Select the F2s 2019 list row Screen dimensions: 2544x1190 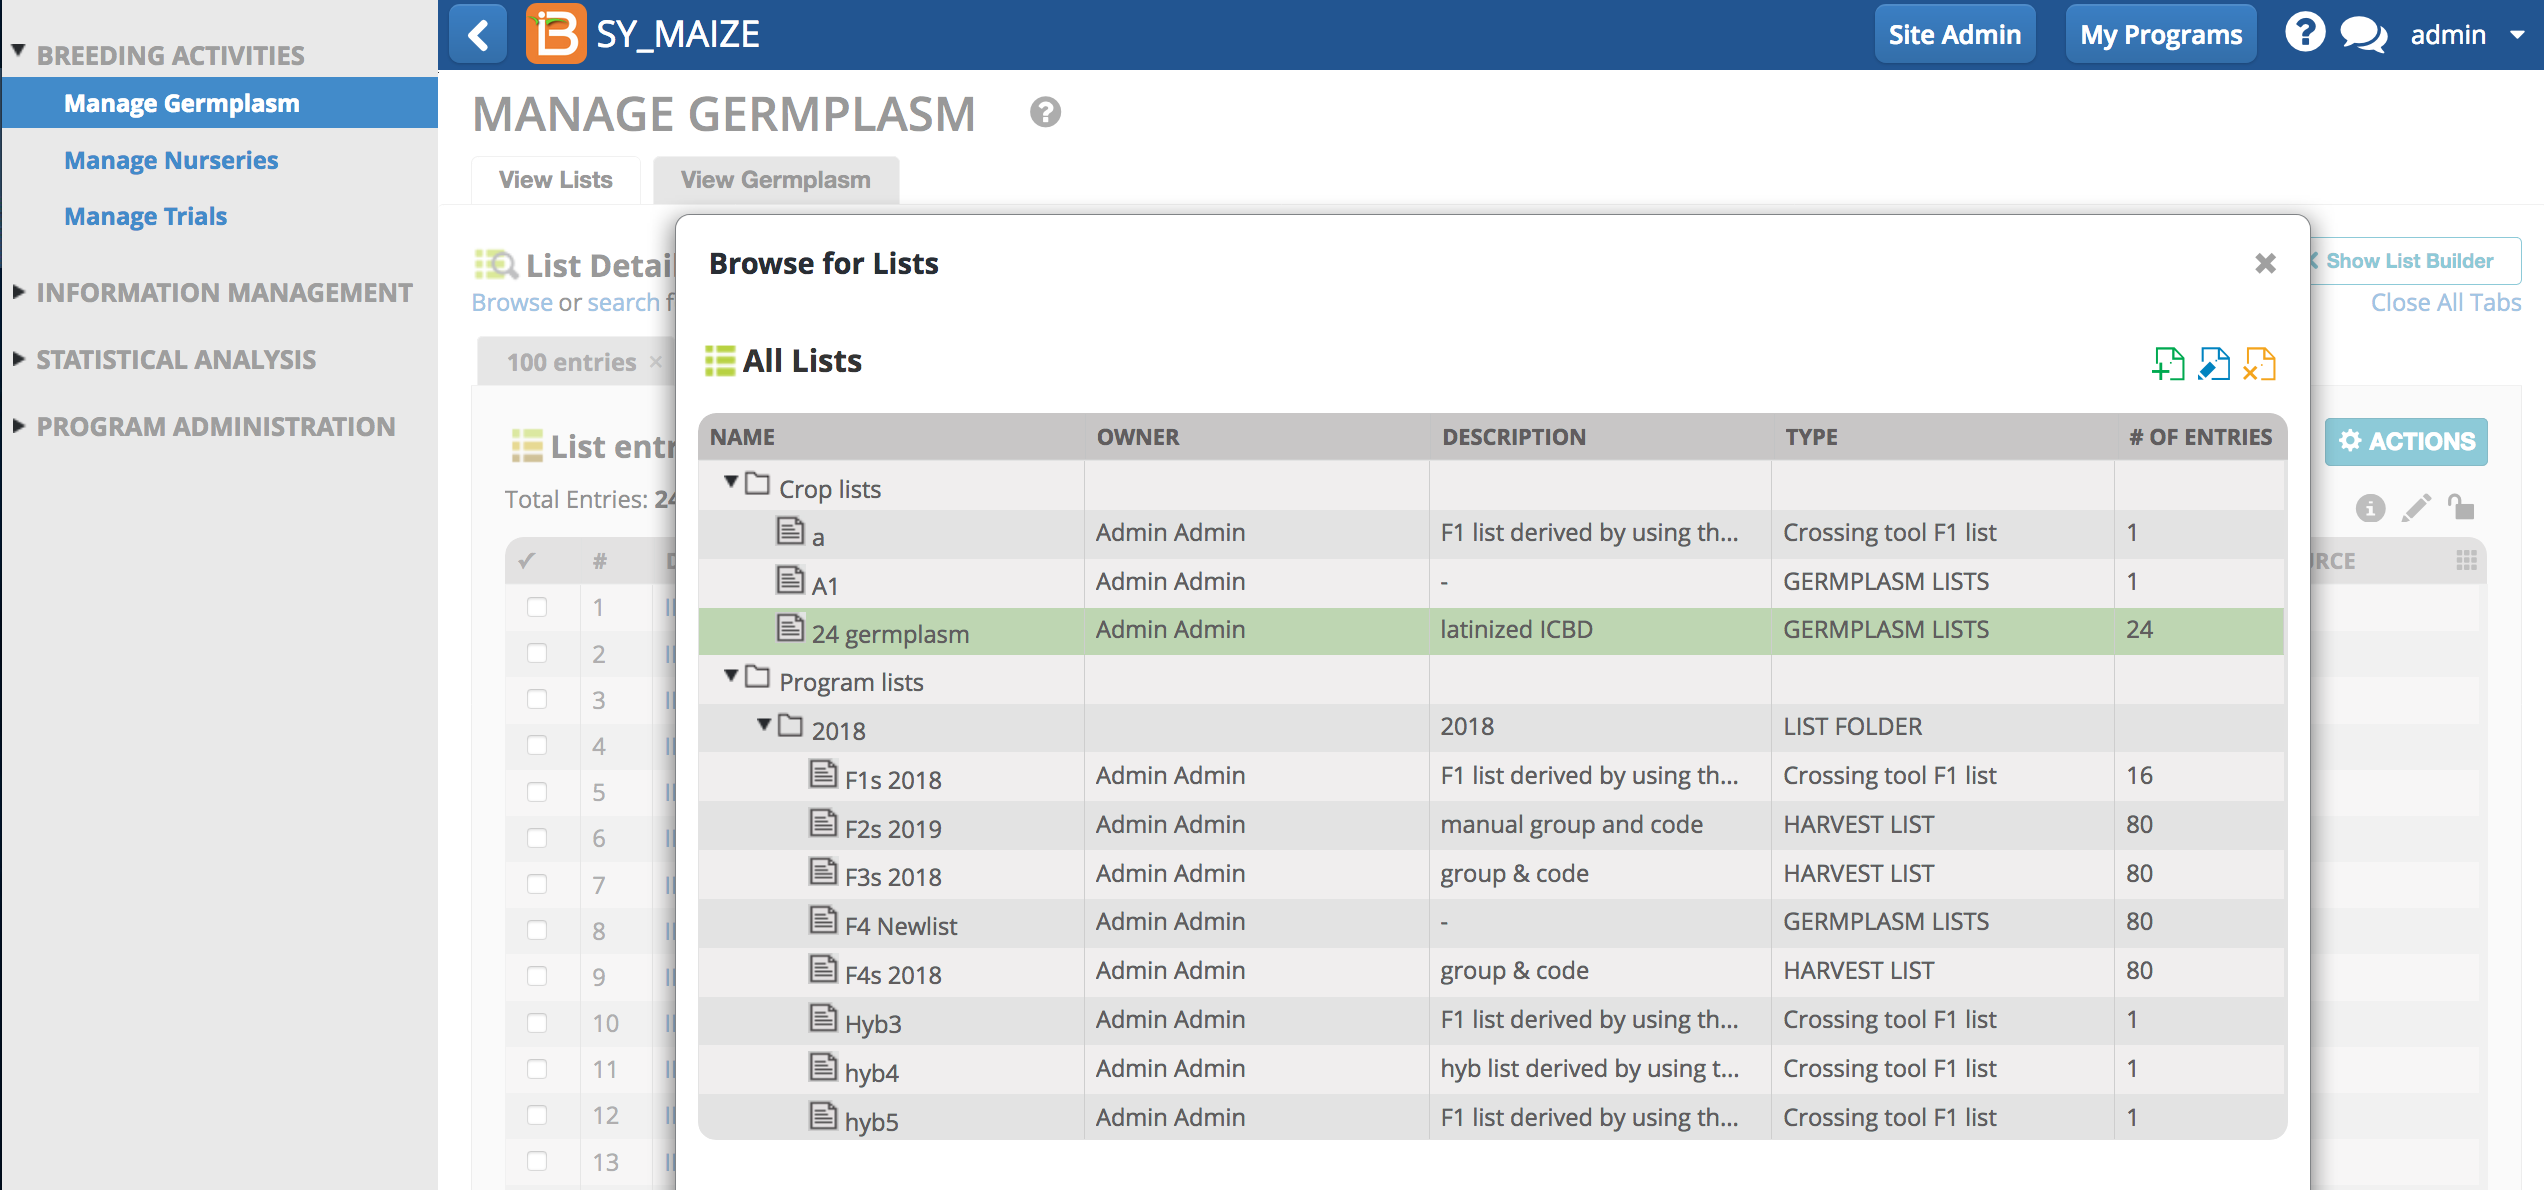click(1491, 826)
